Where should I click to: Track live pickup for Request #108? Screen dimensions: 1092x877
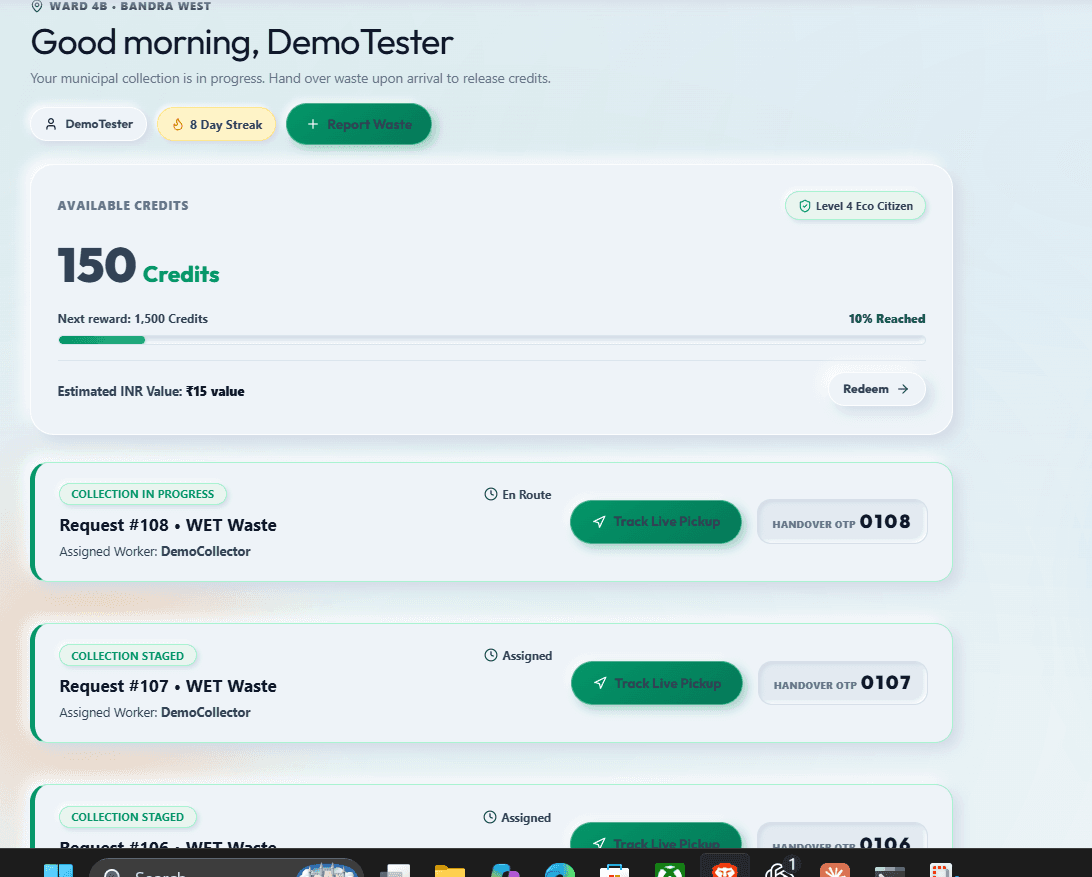click(x=655, y=522)
